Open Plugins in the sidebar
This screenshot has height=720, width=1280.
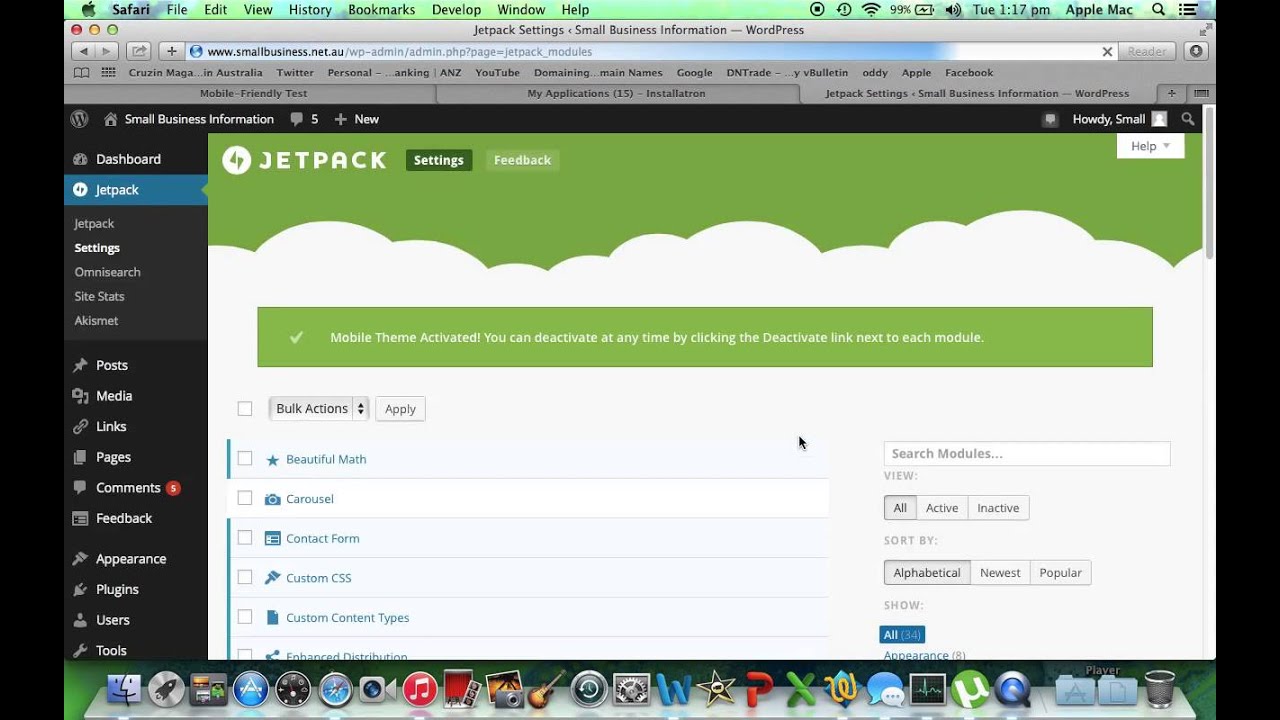point(117,589)
